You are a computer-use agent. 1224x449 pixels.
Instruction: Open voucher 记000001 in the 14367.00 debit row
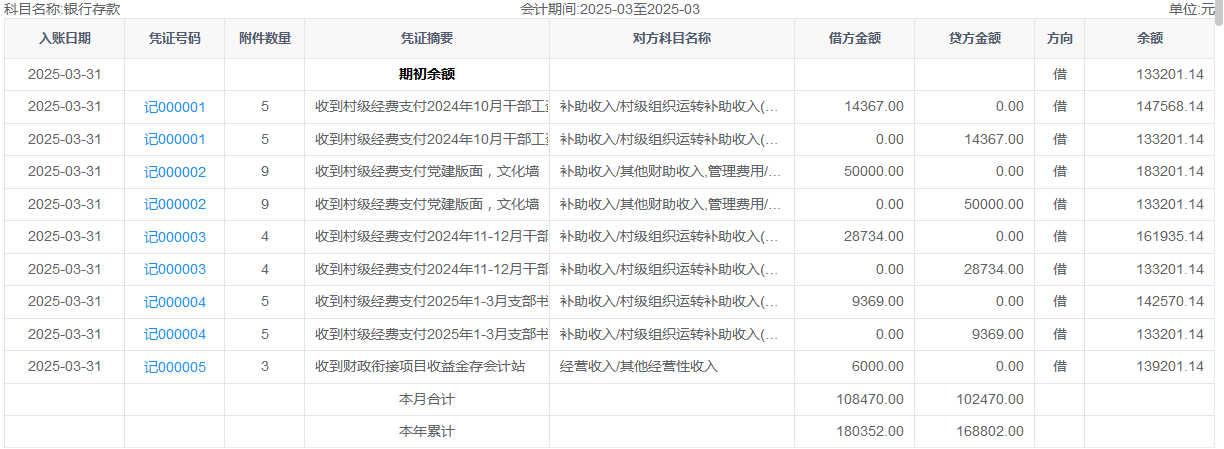[174, 107]
